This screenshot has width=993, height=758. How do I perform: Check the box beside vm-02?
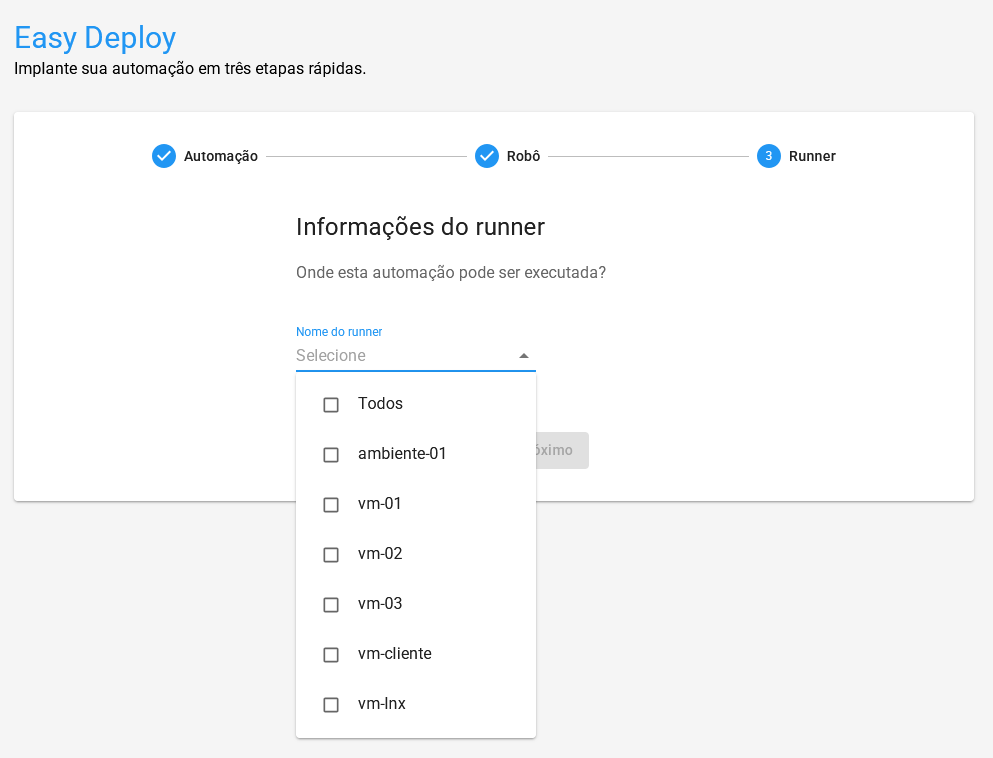(331, 555)
